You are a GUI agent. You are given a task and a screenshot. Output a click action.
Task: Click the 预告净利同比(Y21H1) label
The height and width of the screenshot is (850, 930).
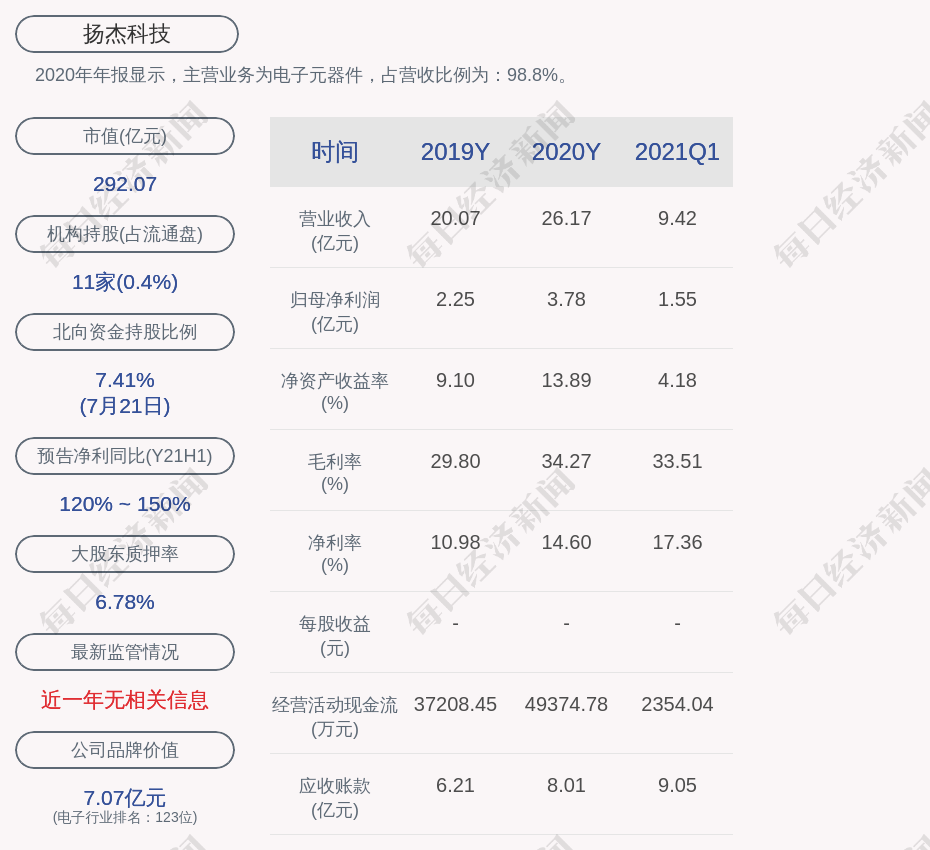pos(125,456)
